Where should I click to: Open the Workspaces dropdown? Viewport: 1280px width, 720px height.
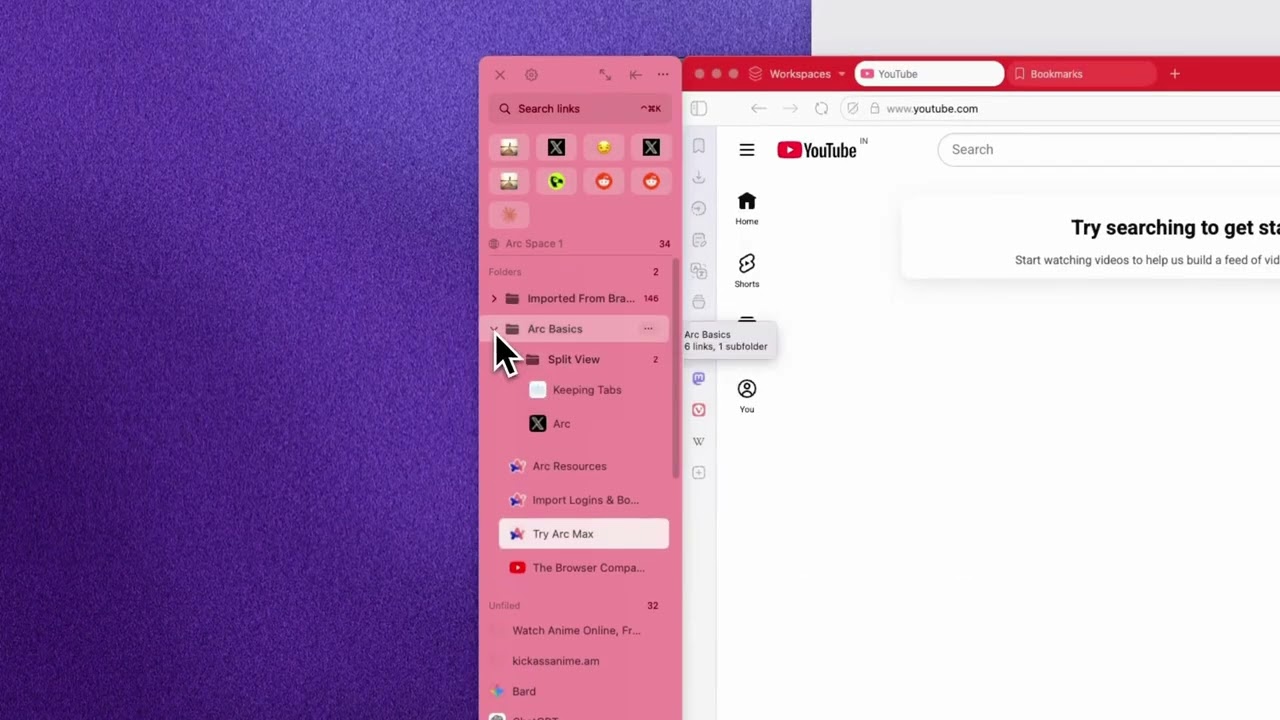coord(797,74)
